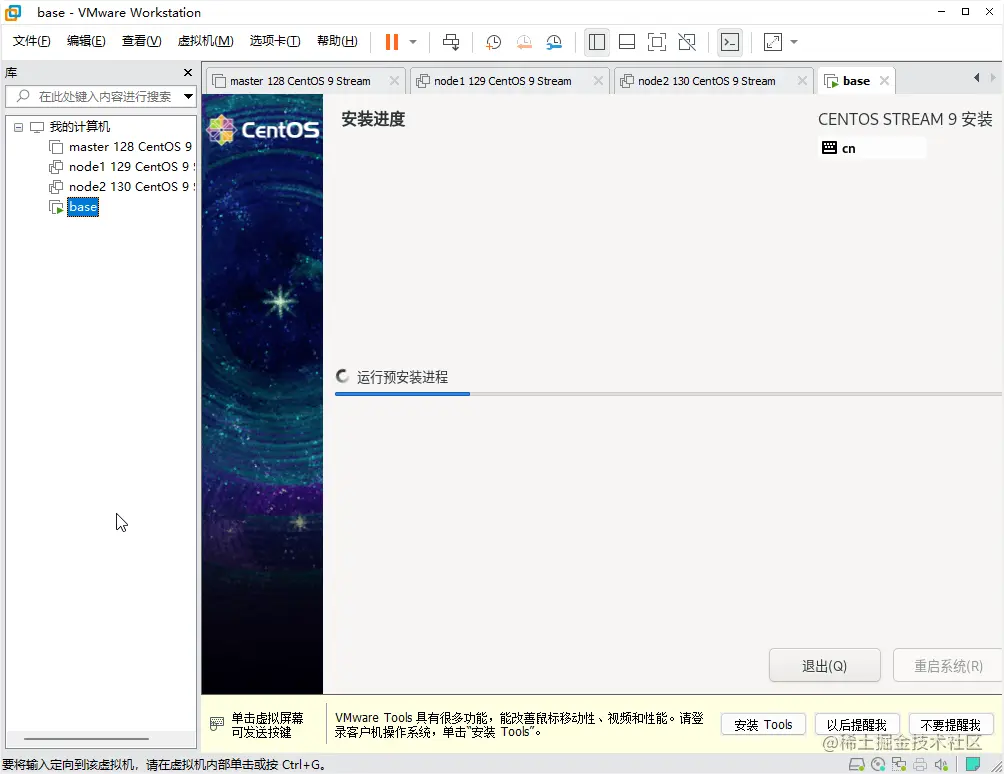
Task: Click the 安装 Tools button
Action: pos(763,725)
